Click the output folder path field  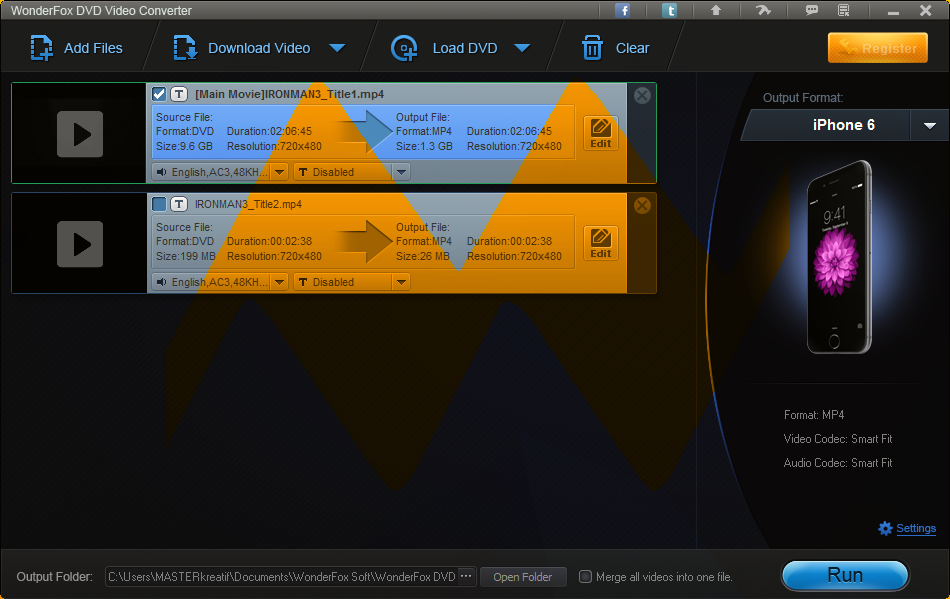[x=282, y=577]
